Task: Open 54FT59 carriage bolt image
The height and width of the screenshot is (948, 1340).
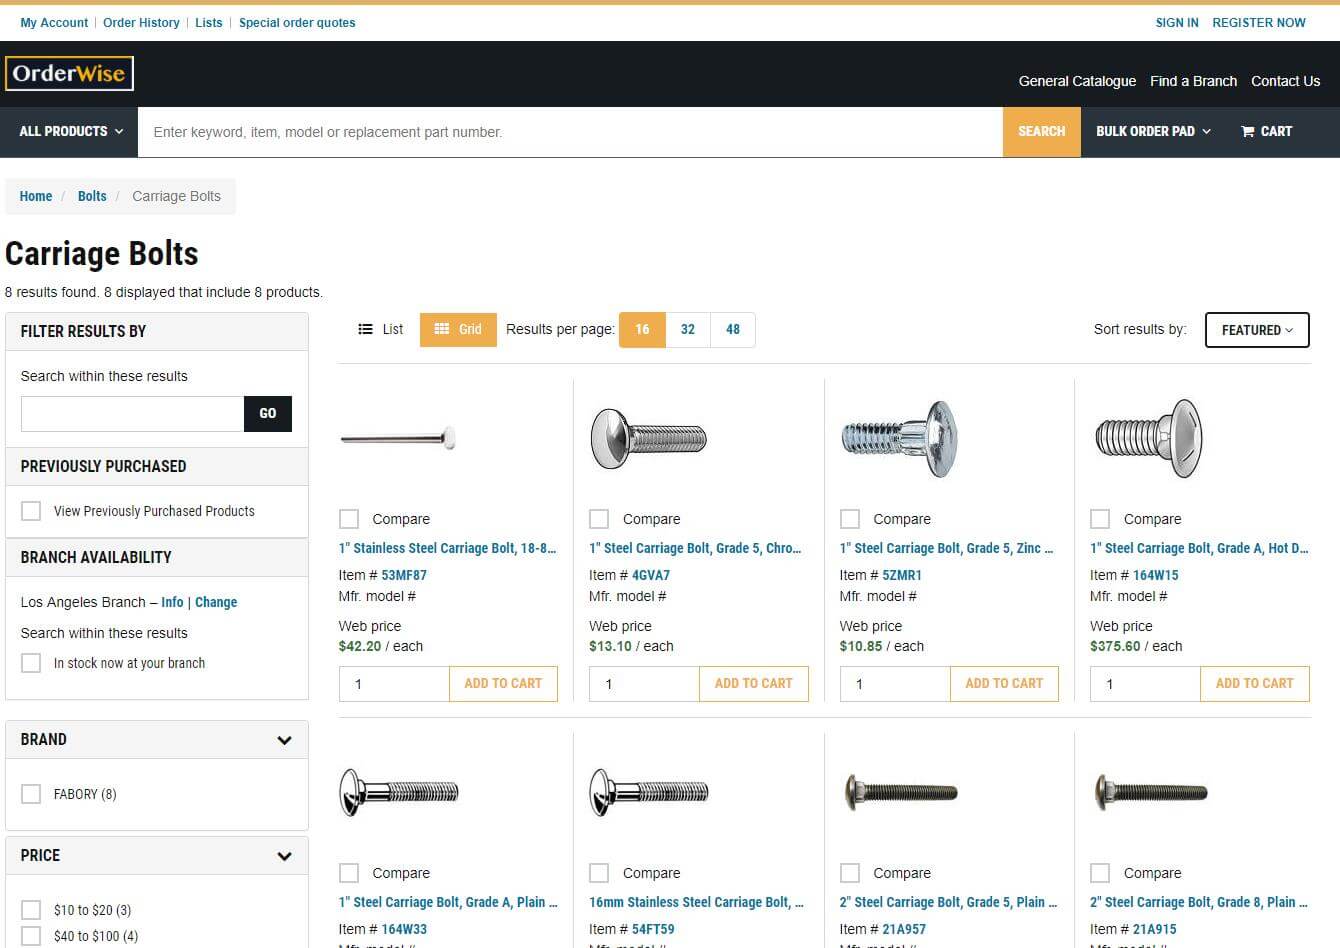Action: 648,792
